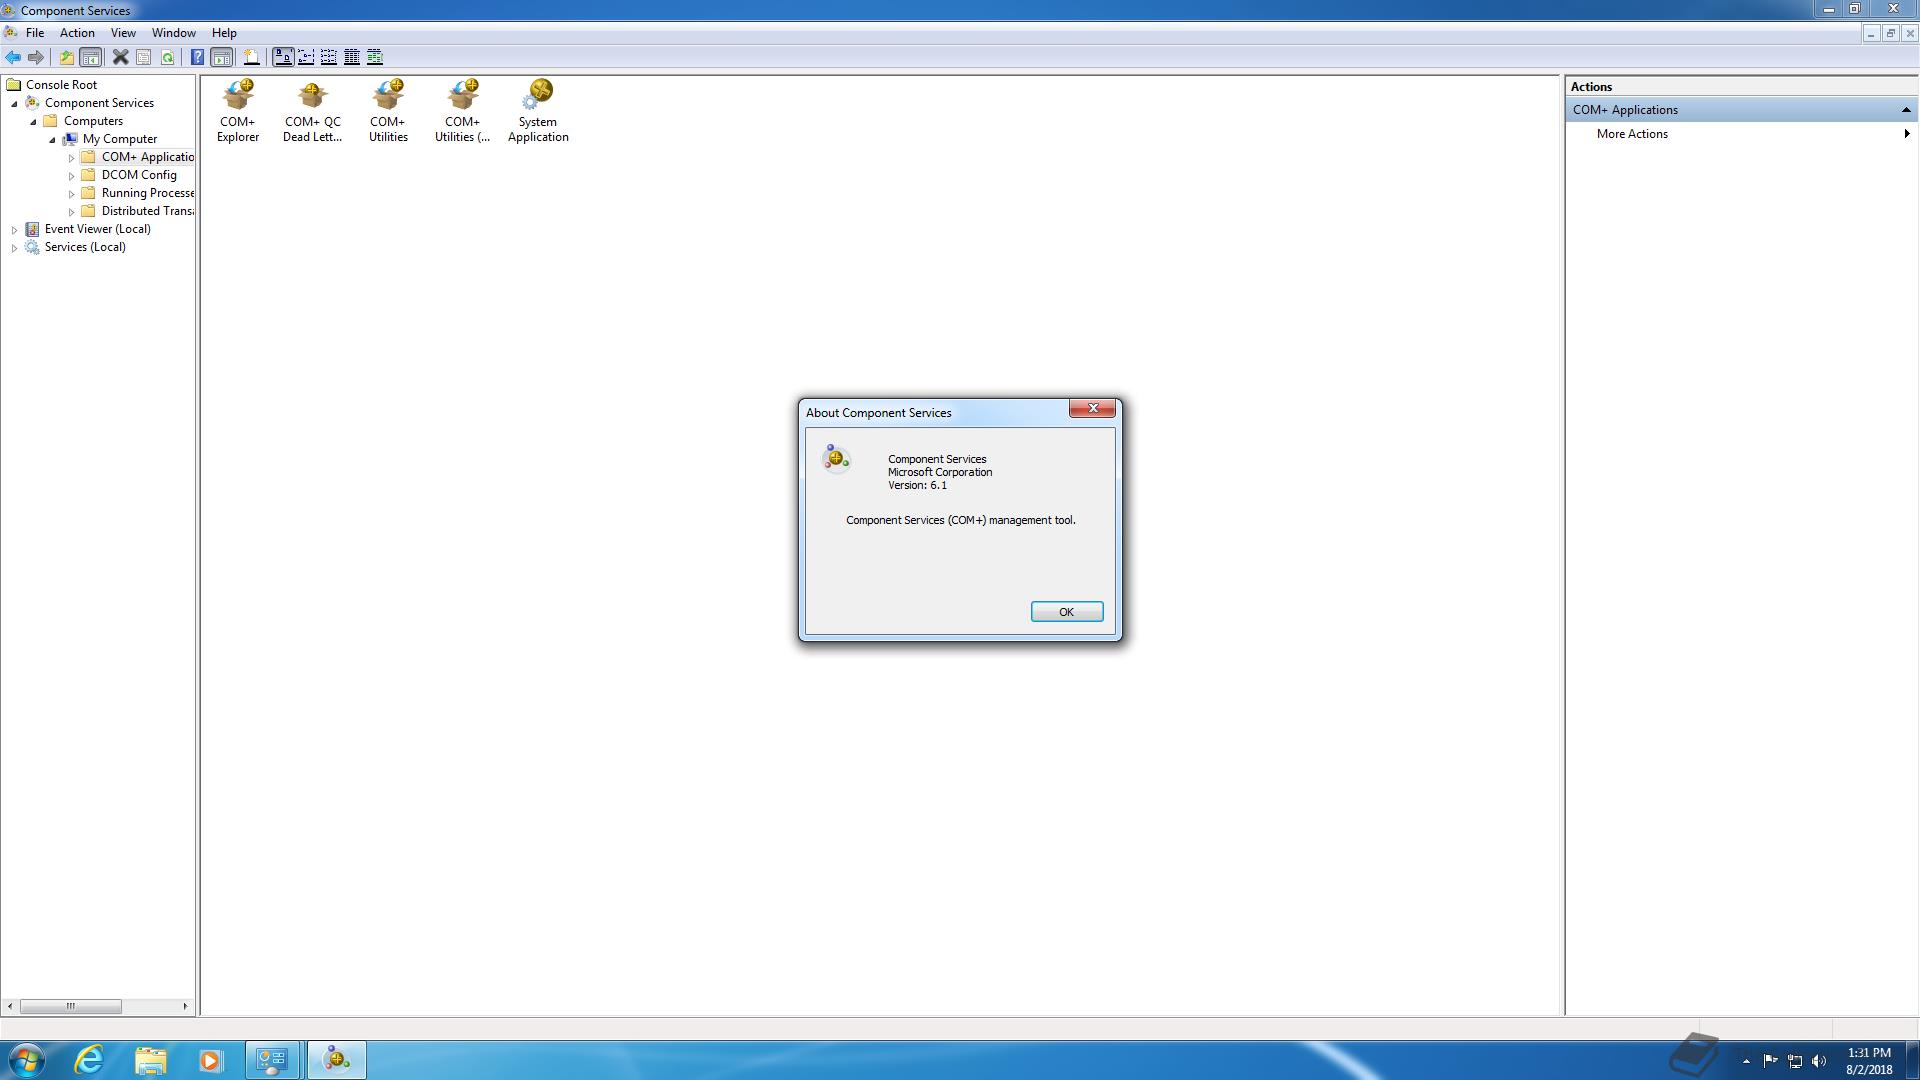Click the network tray icon
Screen dimensions: 1920x1080
[x=1795, y=1061]
